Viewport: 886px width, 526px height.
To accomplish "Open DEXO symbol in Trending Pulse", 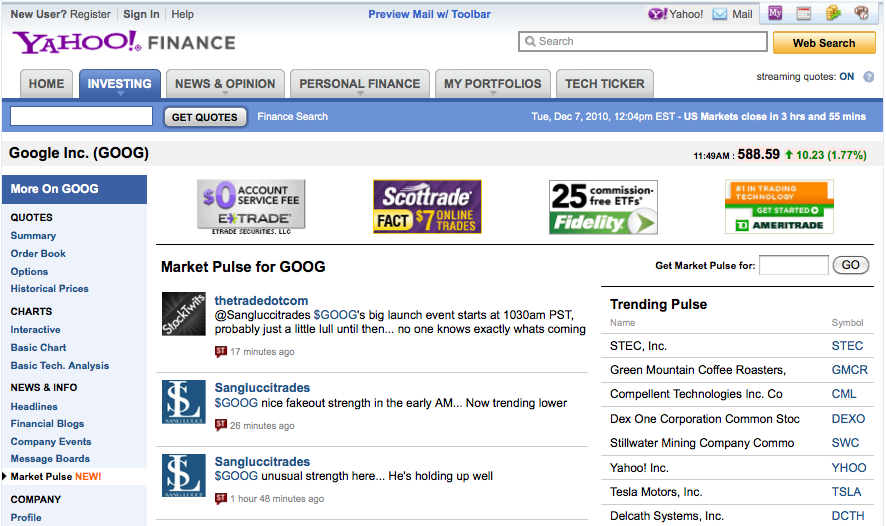I will (848, 419).
